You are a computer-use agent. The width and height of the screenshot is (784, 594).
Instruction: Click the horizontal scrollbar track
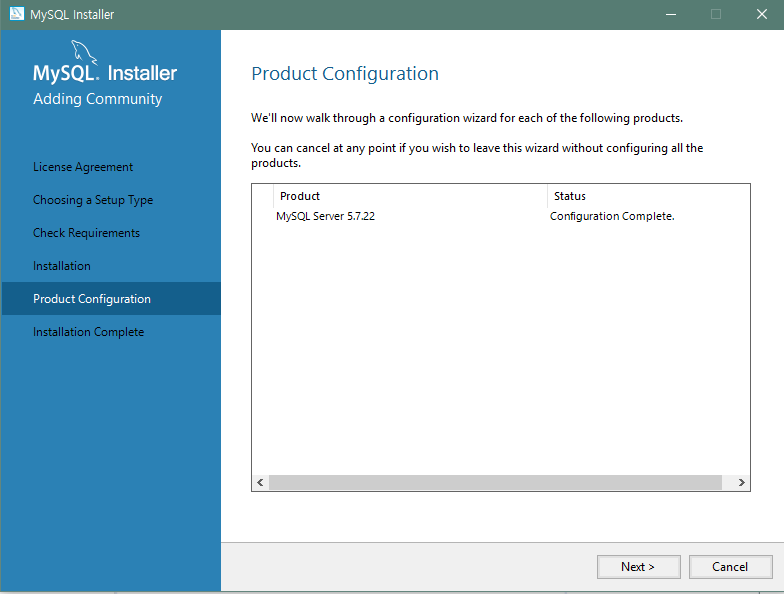495,482
